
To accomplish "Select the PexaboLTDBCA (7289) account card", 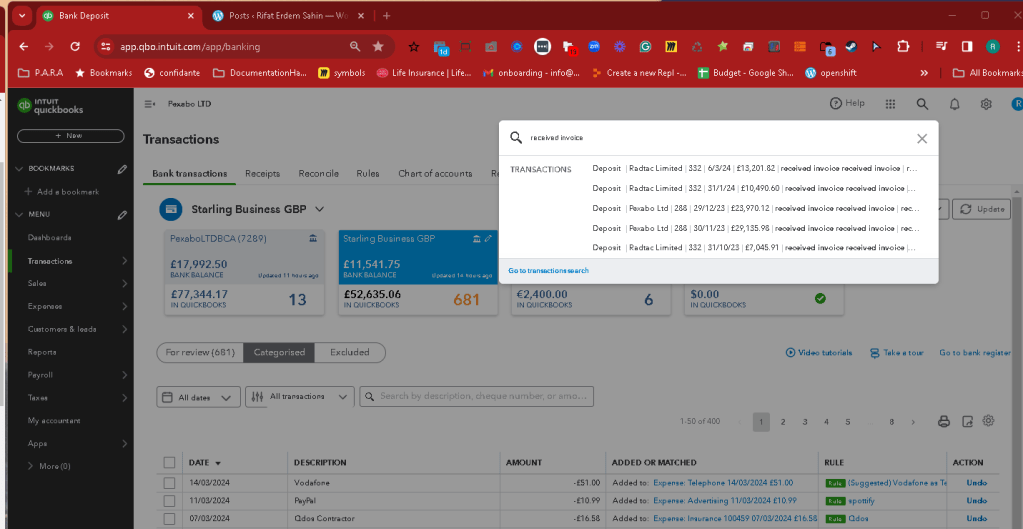I will [x=245, y=273].
